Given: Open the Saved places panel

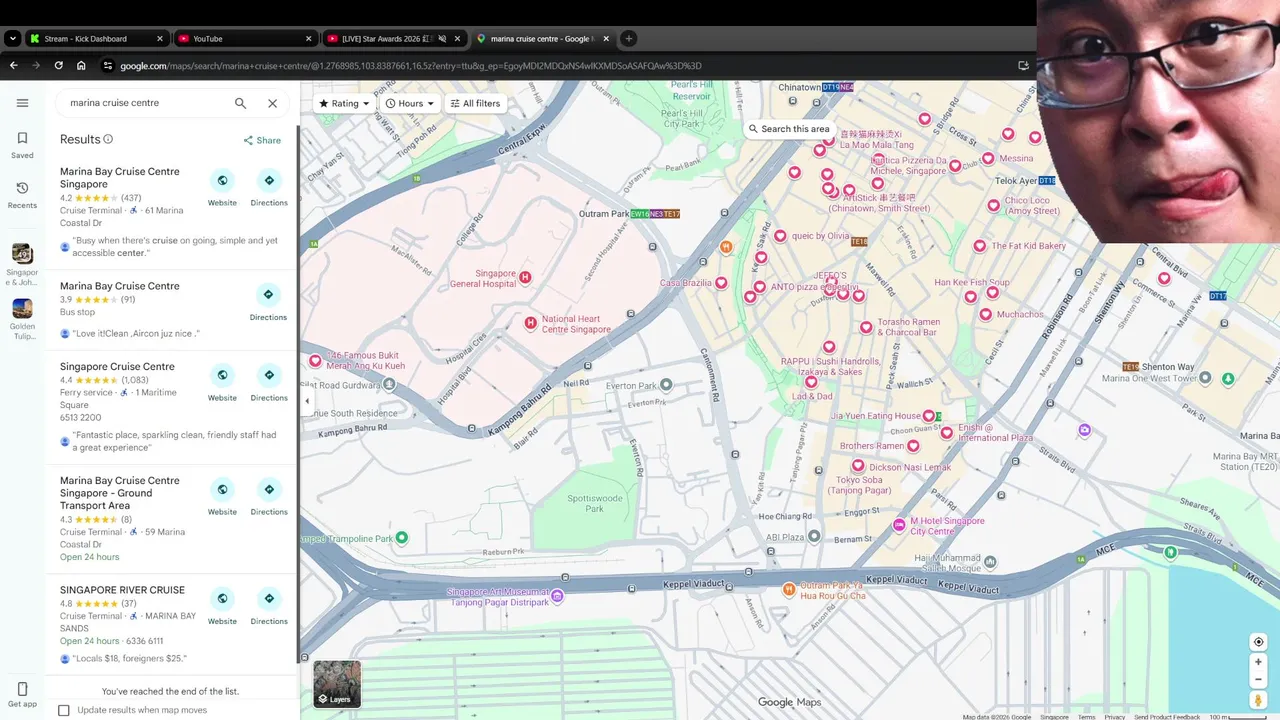Looking at the screenshot, I should coord(22,145).
